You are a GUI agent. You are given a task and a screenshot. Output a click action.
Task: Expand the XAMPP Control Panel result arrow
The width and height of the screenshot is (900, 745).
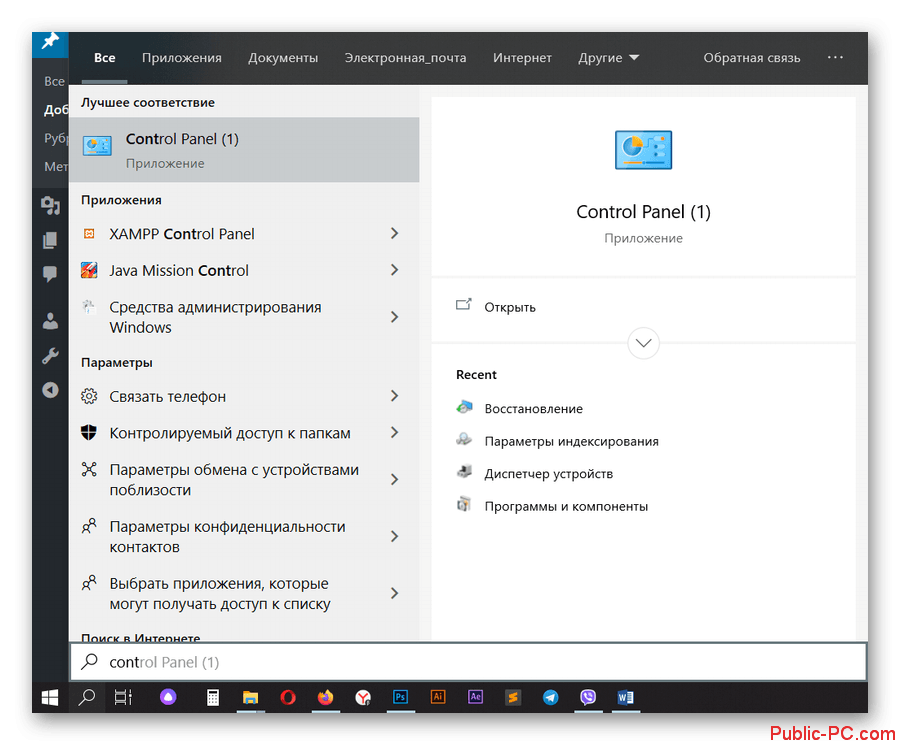[x=394, y=234]
